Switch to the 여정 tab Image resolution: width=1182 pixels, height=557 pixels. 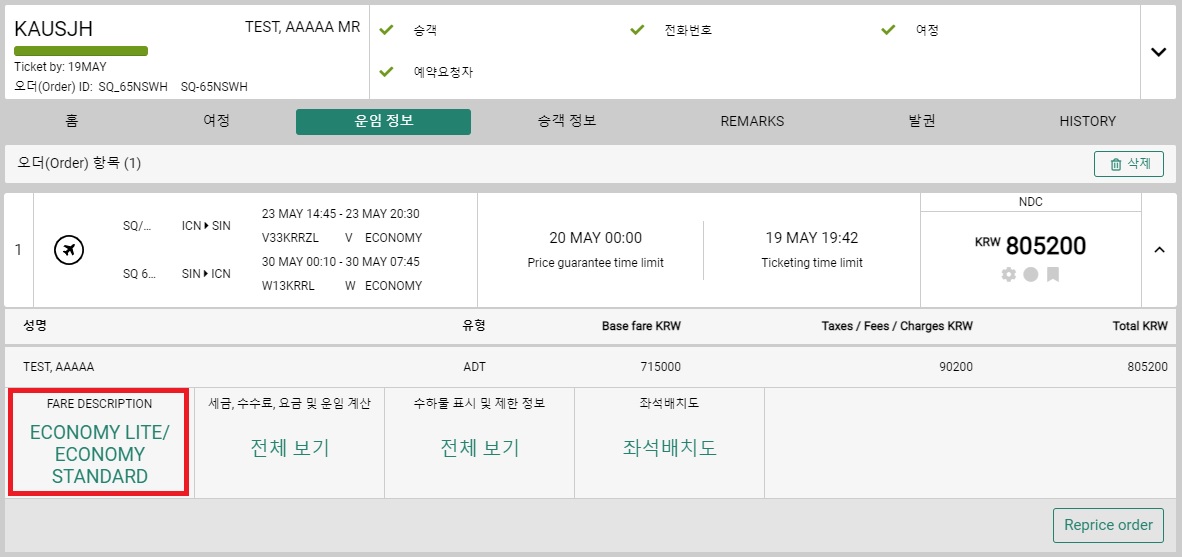pos(216,121)
